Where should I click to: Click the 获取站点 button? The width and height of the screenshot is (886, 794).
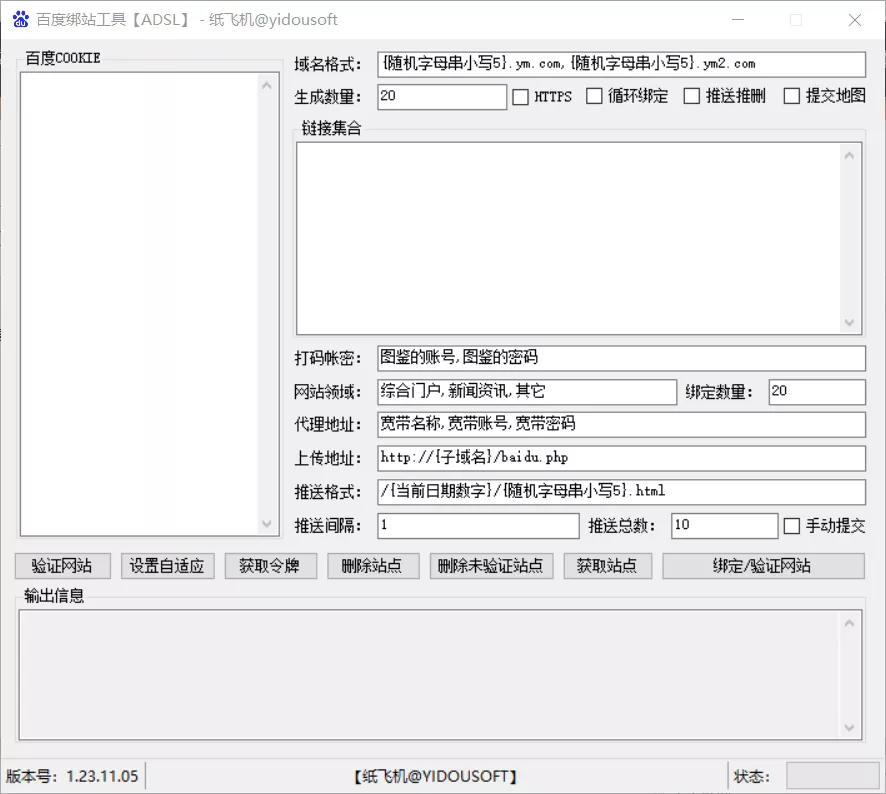(607, 566)
